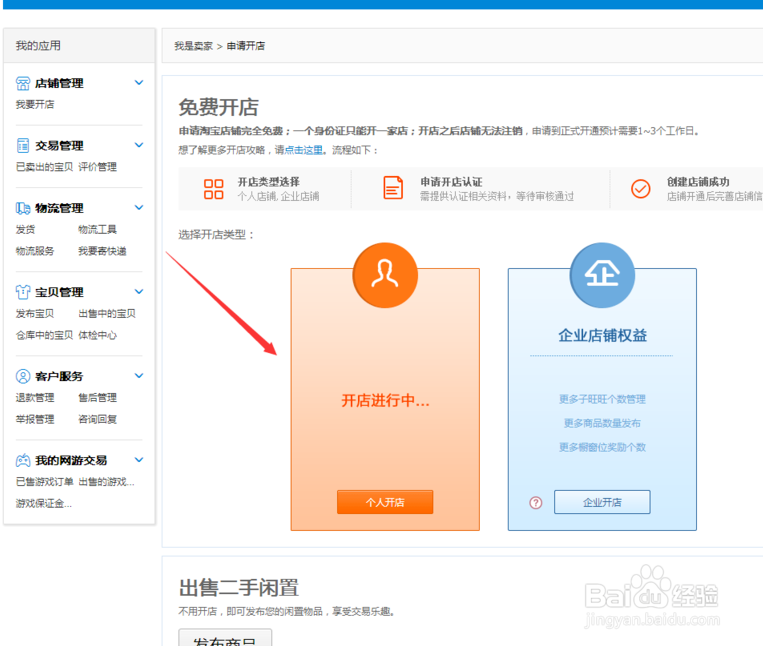Click 更多子旺旺个数管理 benefit text
The height and width of the screenshot is (646, 763).
[x=602, y=399]
